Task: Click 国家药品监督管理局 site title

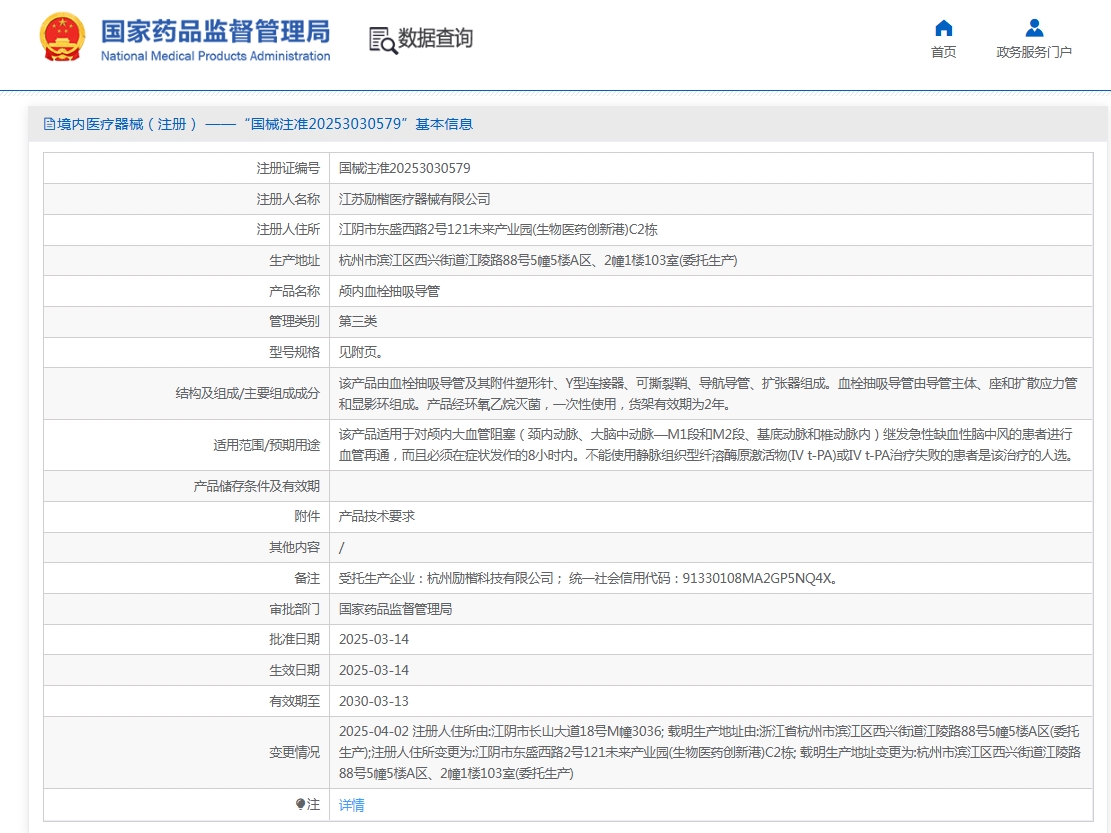Action: click(x=215, y=32)
